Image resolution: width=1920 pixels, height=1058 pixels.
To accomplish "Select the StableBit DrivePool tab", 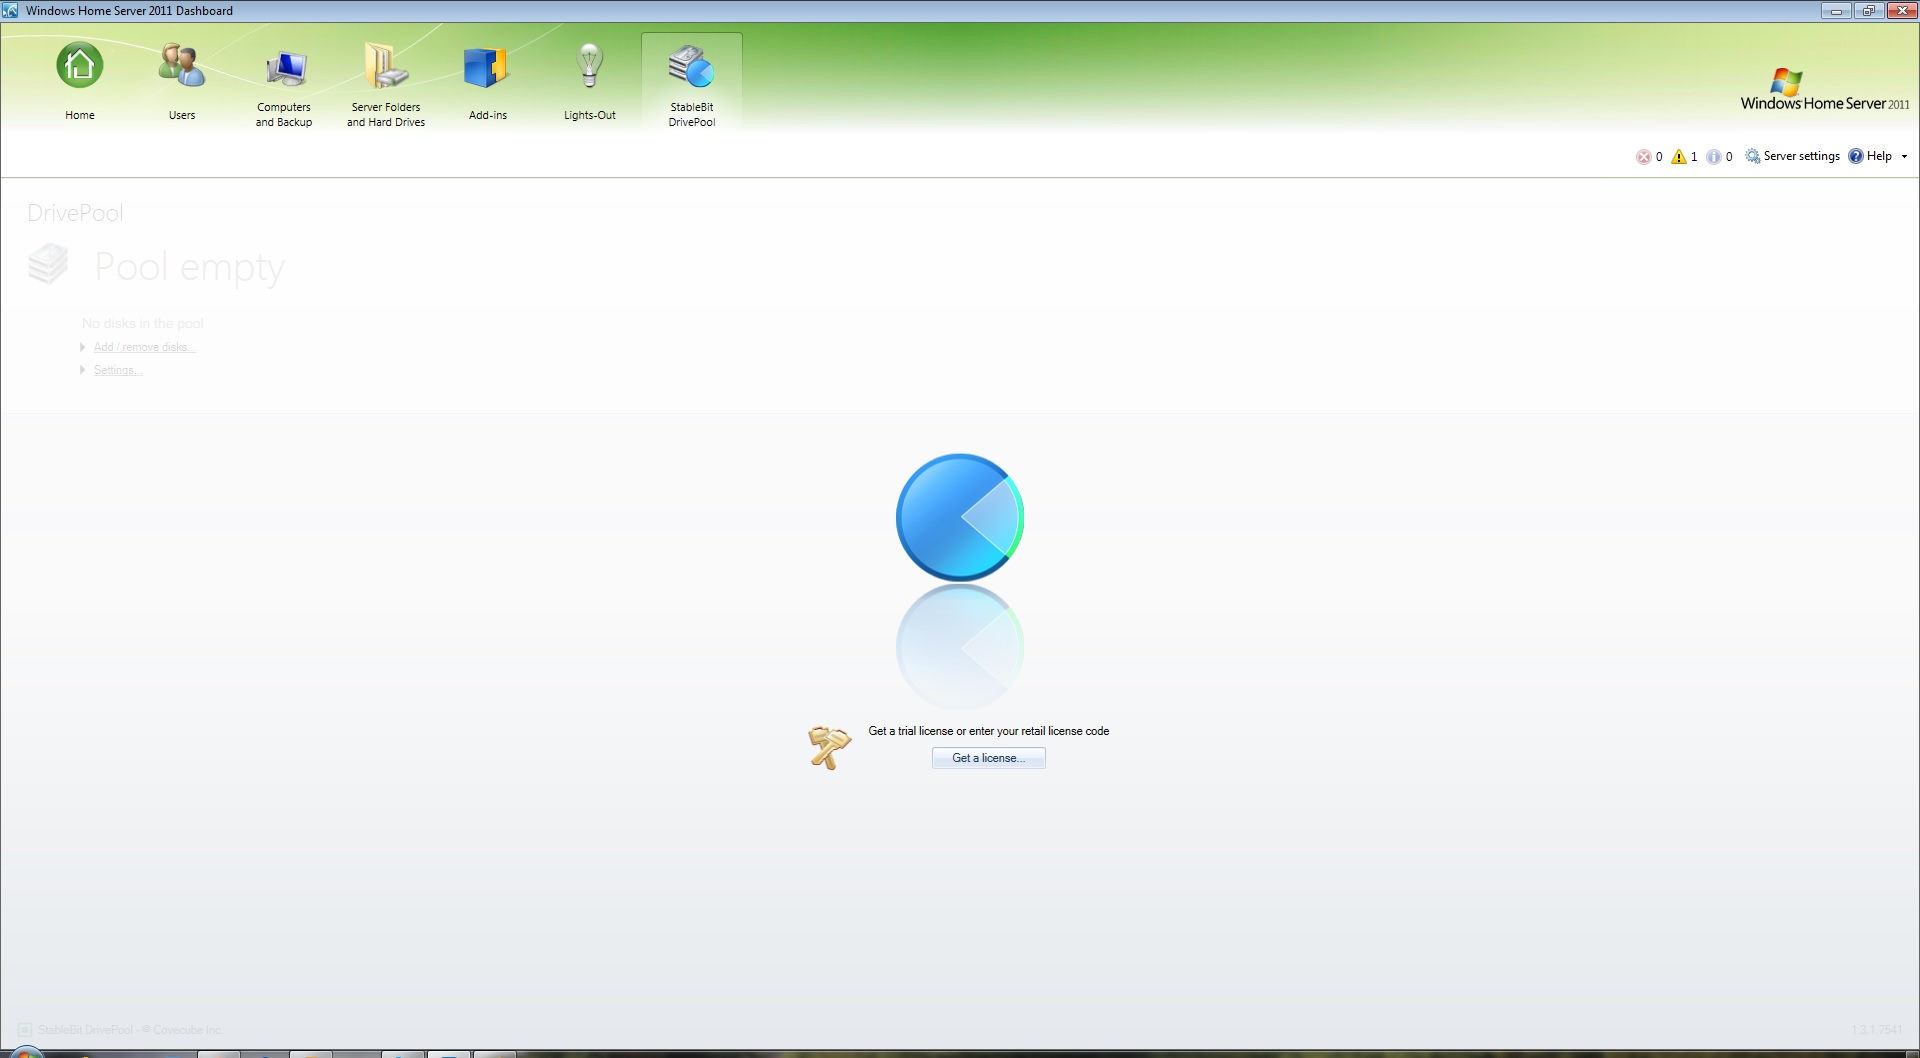I will [x=692, y=84].
